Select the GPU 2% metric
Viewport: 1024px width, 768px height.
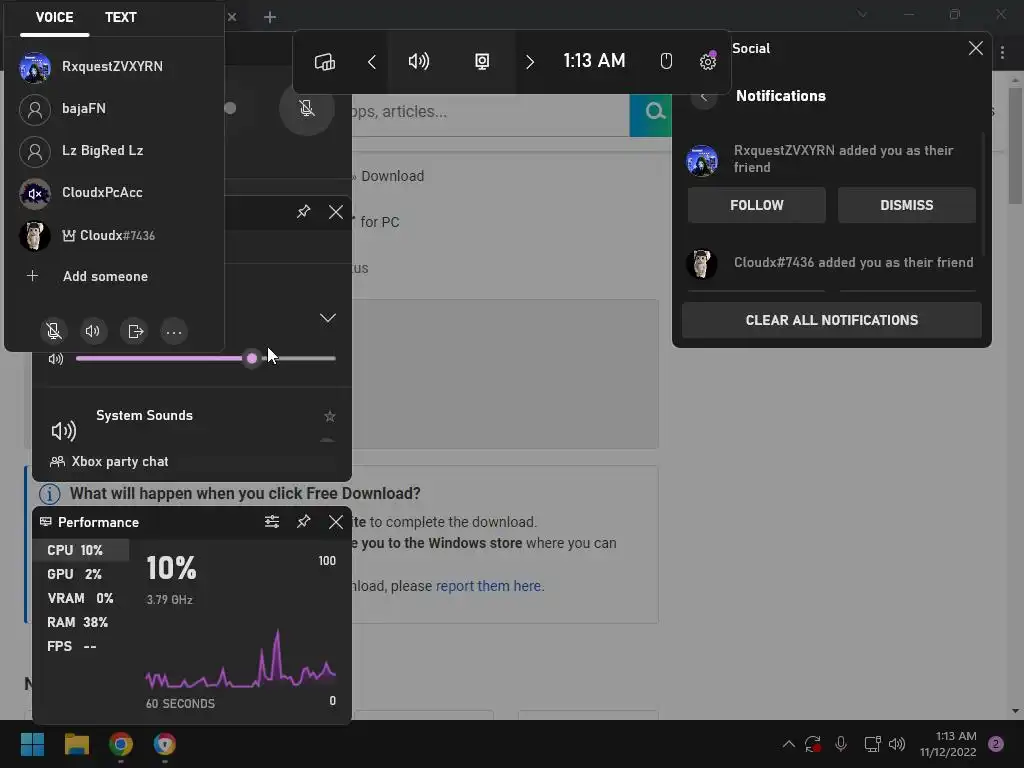81,574
